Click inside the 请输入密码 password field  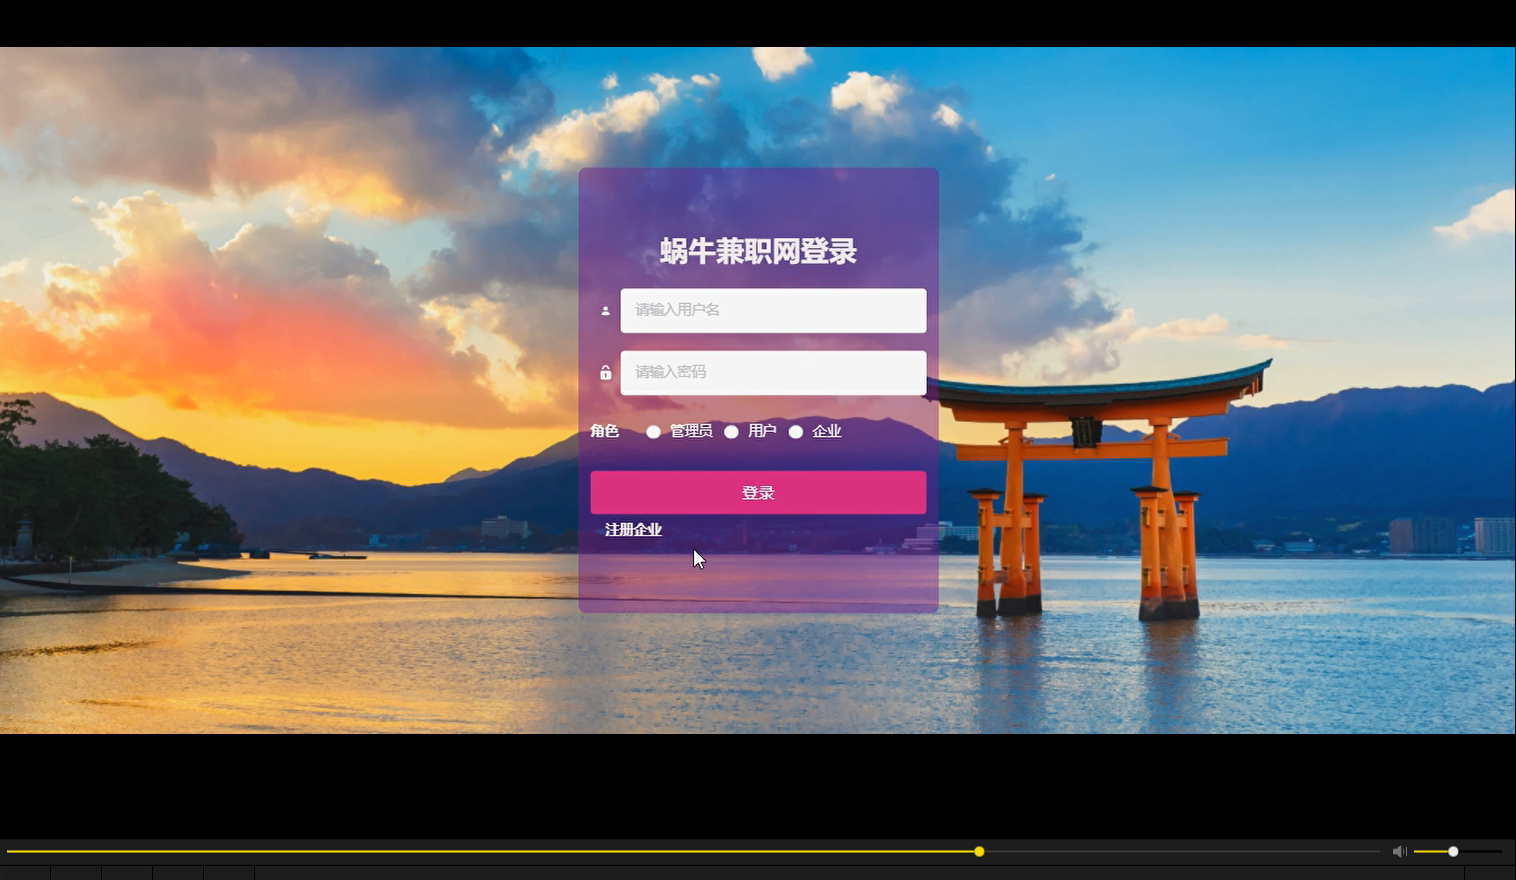(772, 372)
